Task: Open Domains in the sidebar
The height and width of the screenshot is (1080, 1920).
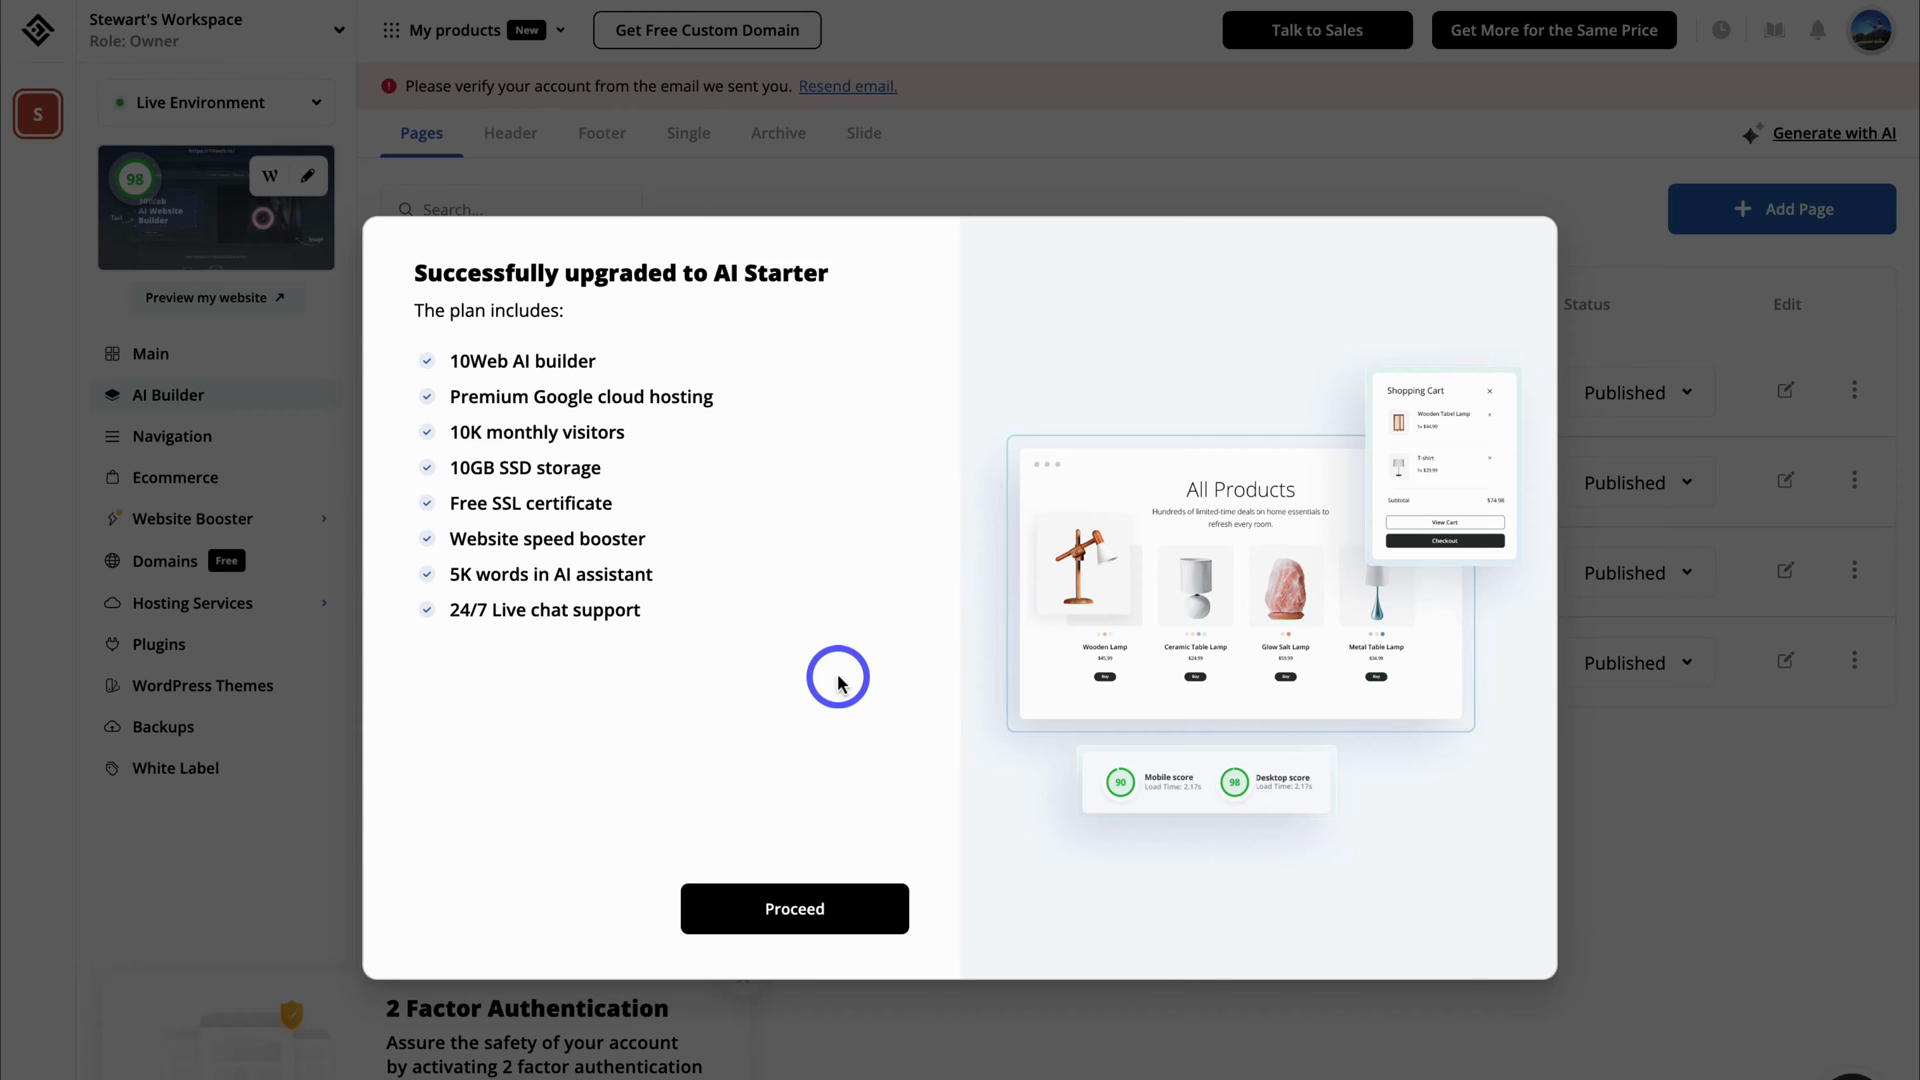Action: point(165,561)
